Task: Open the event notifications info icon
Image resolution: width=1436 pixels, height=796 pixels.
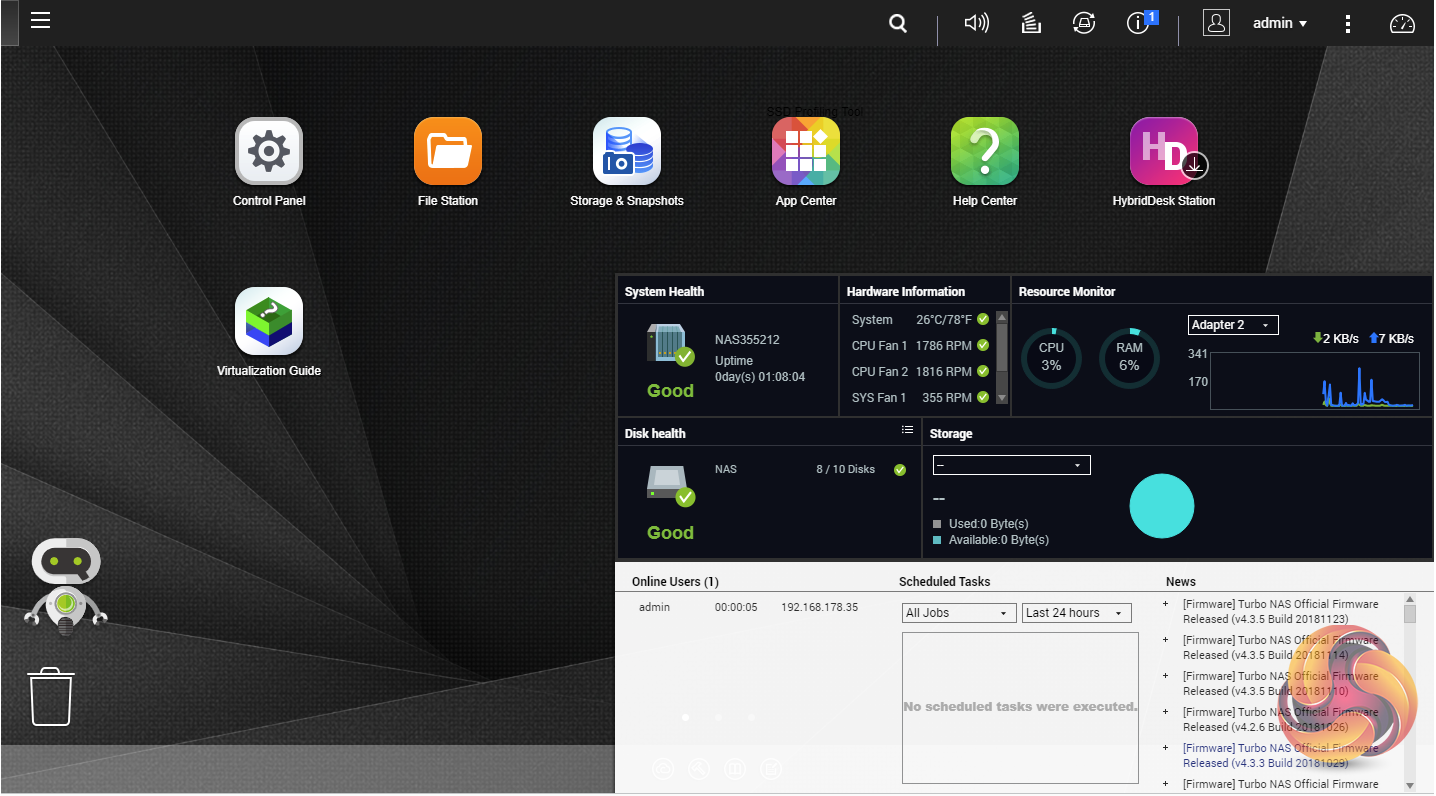Action: tap(1138, 24)
